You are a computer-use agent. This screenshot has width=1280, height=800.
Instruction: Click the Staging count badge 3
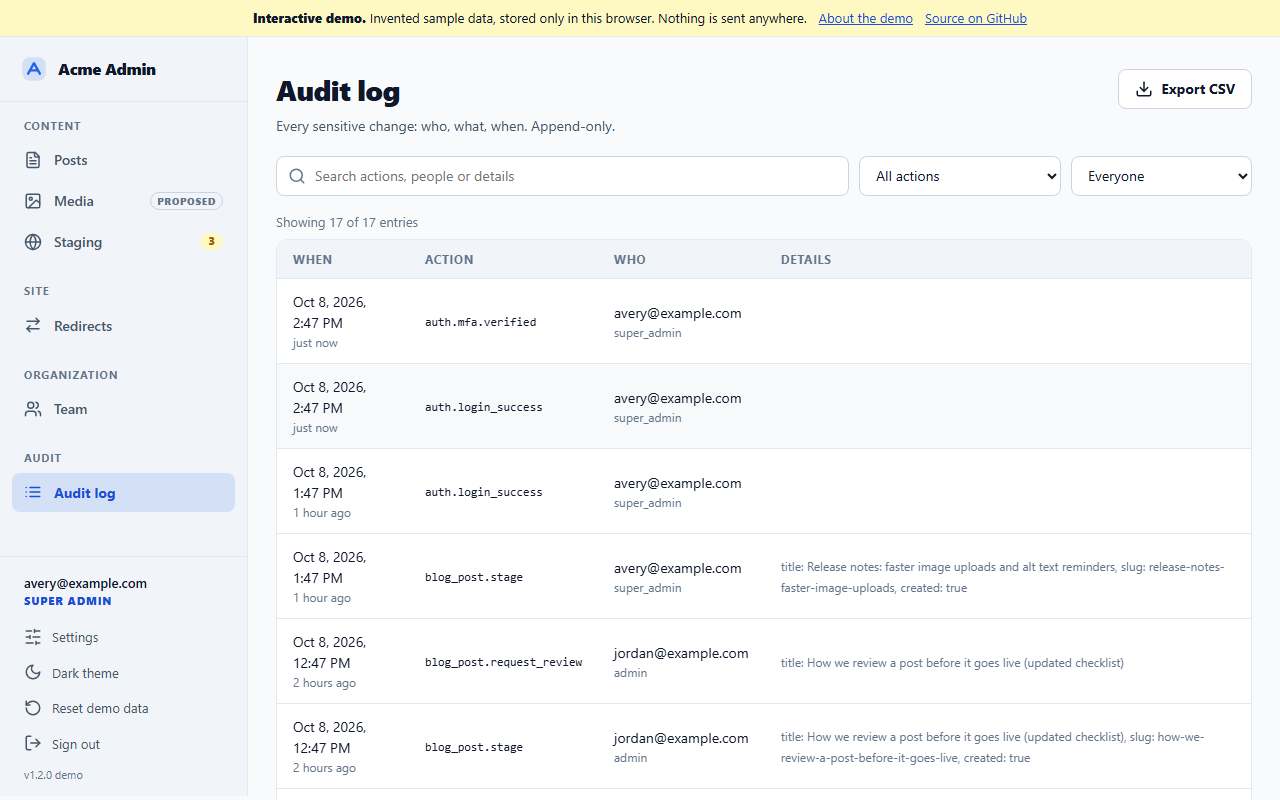pos(211,241)
